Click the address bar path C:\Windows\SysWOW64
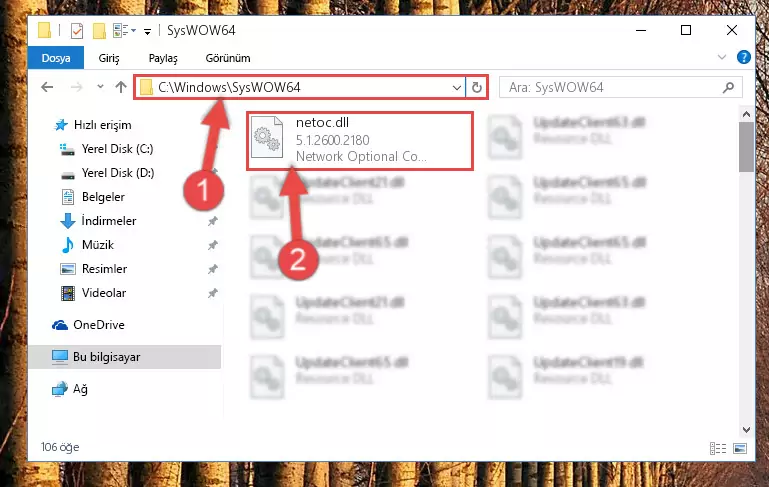Screen dimensions: 769x487 (229, 87)
